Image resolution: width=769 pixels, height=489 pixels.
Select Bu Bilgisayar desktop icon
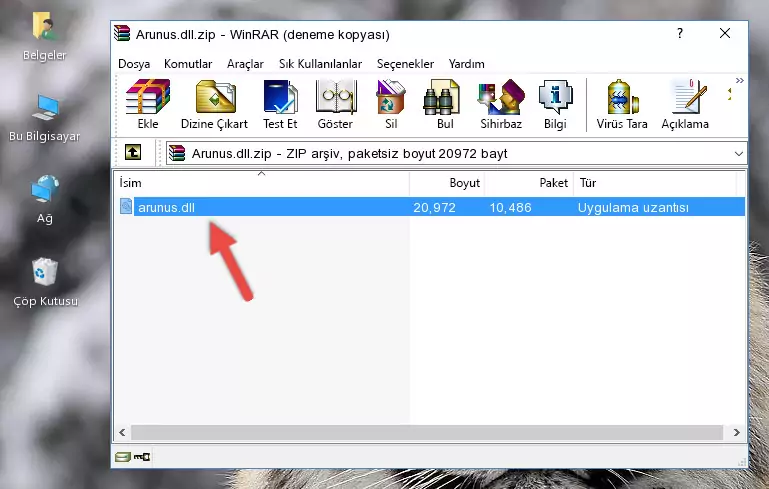45,107
